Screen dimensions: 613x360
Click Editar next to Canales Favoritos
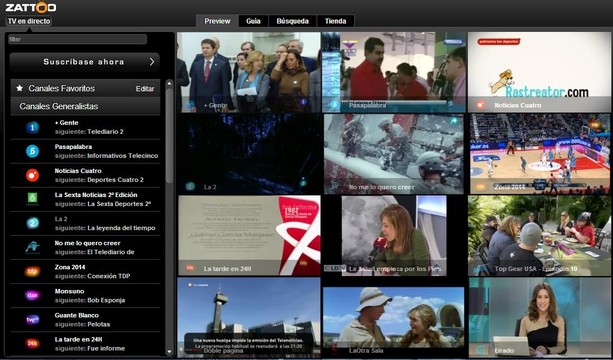coord(145,89)
